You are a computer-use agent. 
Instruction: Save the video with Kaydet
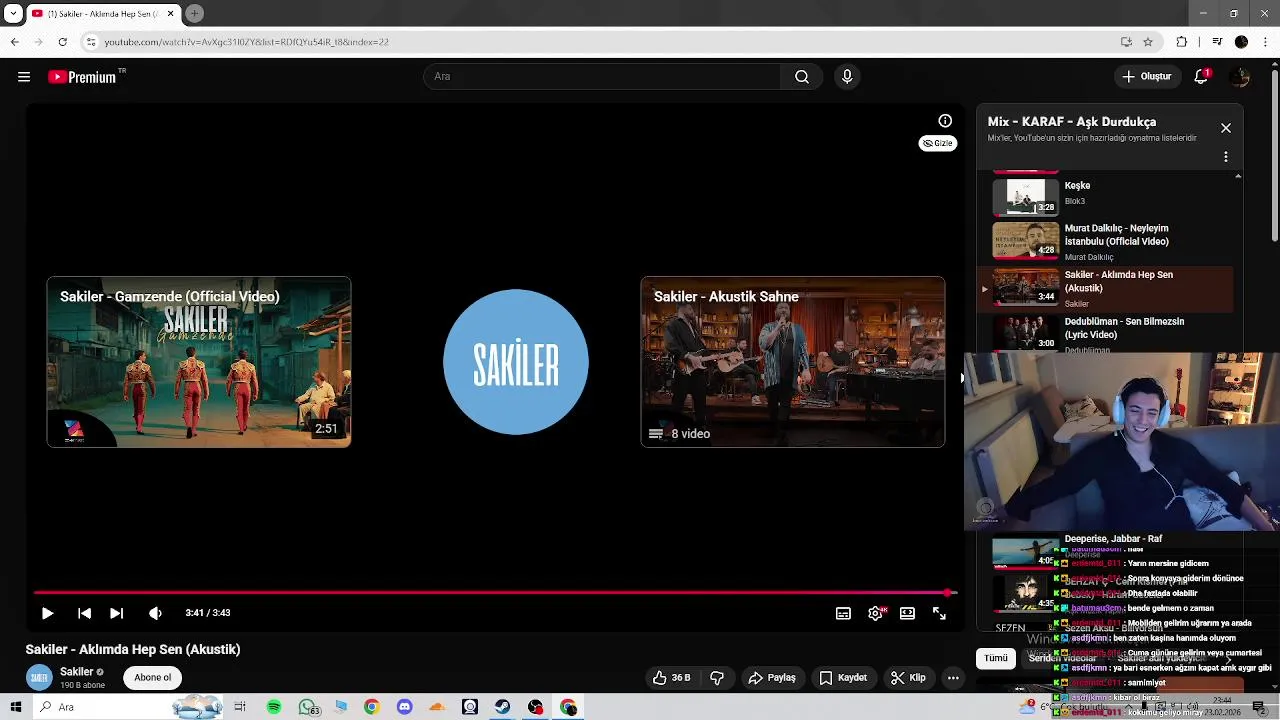pos(843,678)
